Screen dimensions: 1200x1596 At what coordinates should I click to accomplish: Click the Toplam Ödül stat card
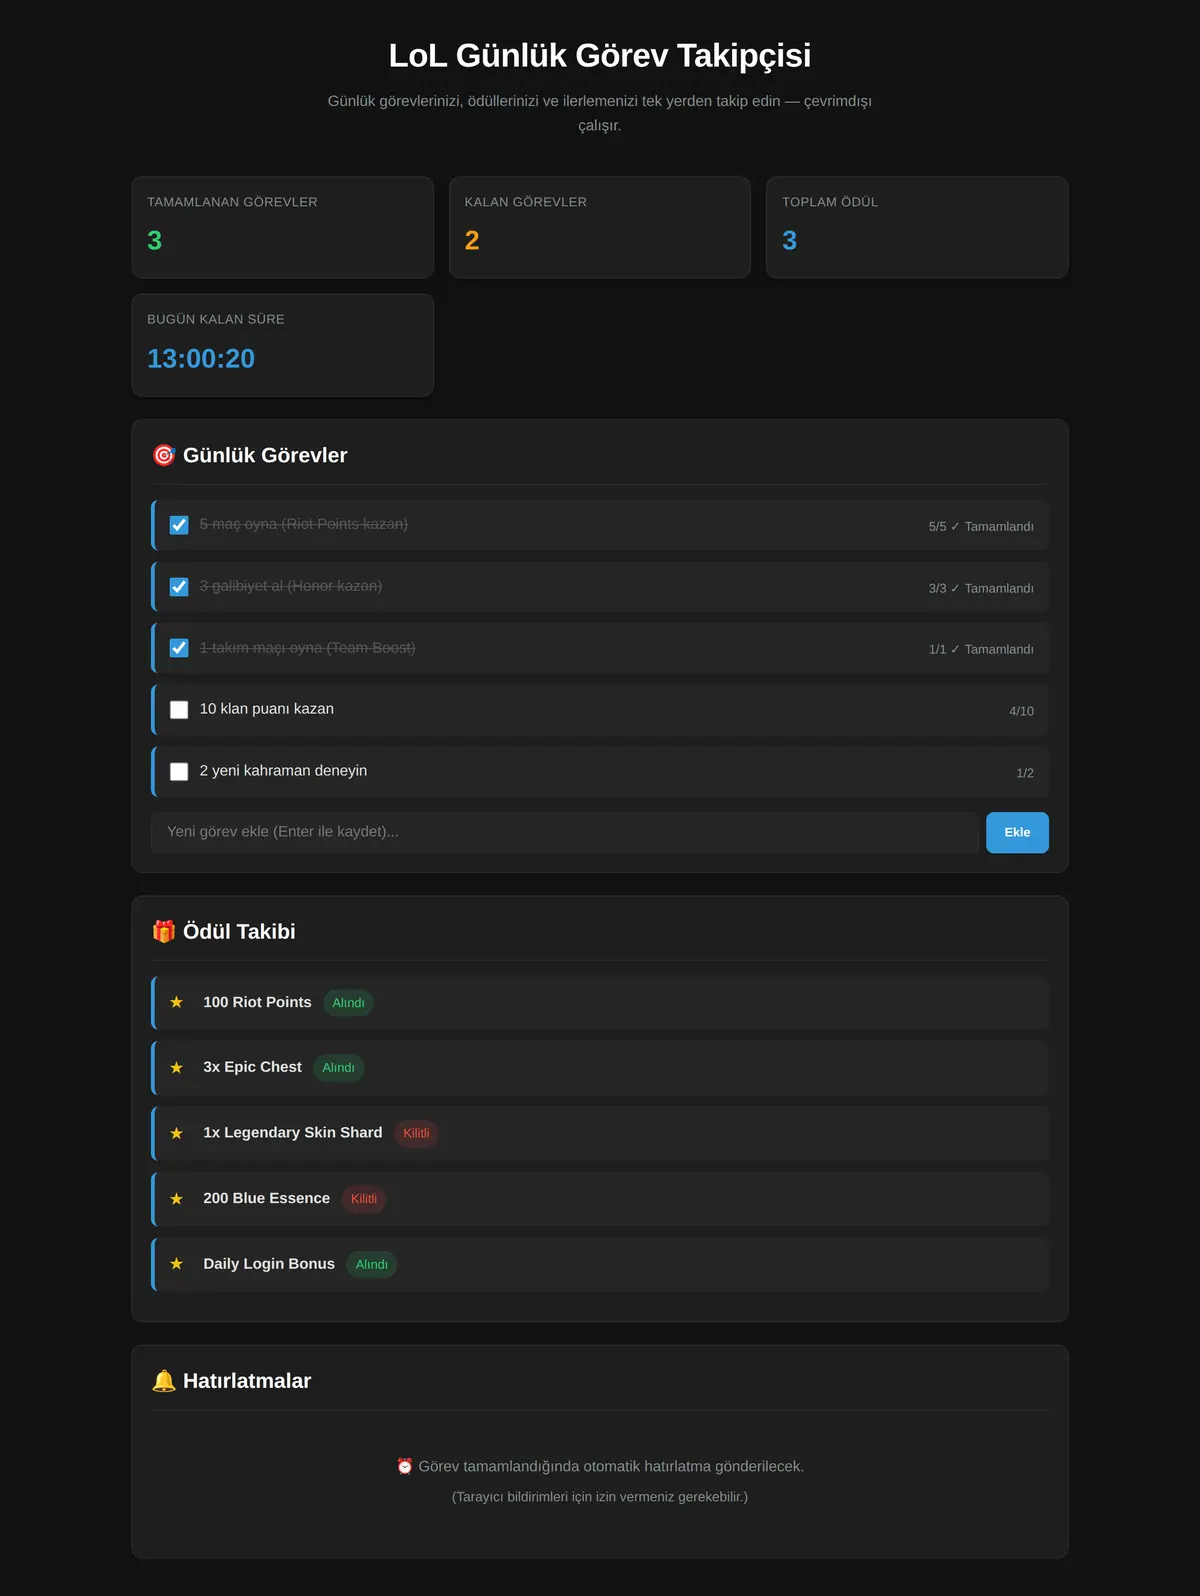(917, 228)
